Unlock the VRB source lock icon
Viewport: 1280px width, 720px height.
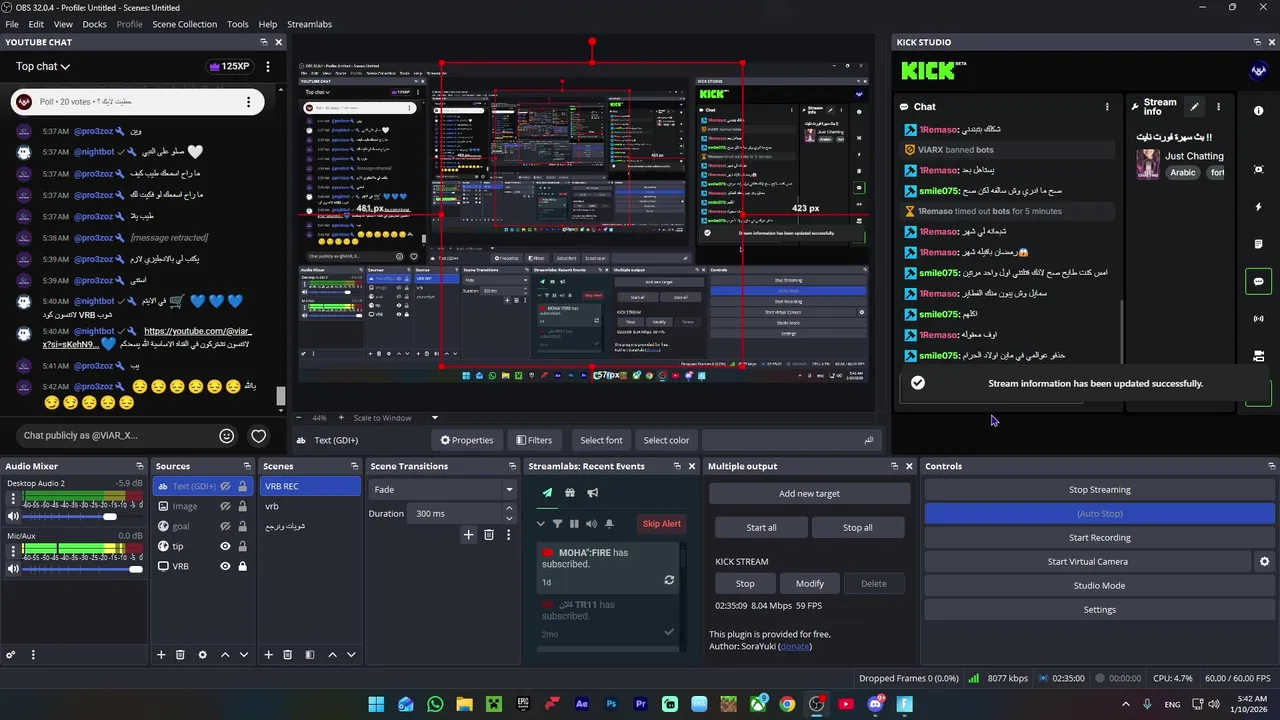(x=242, y=566)
